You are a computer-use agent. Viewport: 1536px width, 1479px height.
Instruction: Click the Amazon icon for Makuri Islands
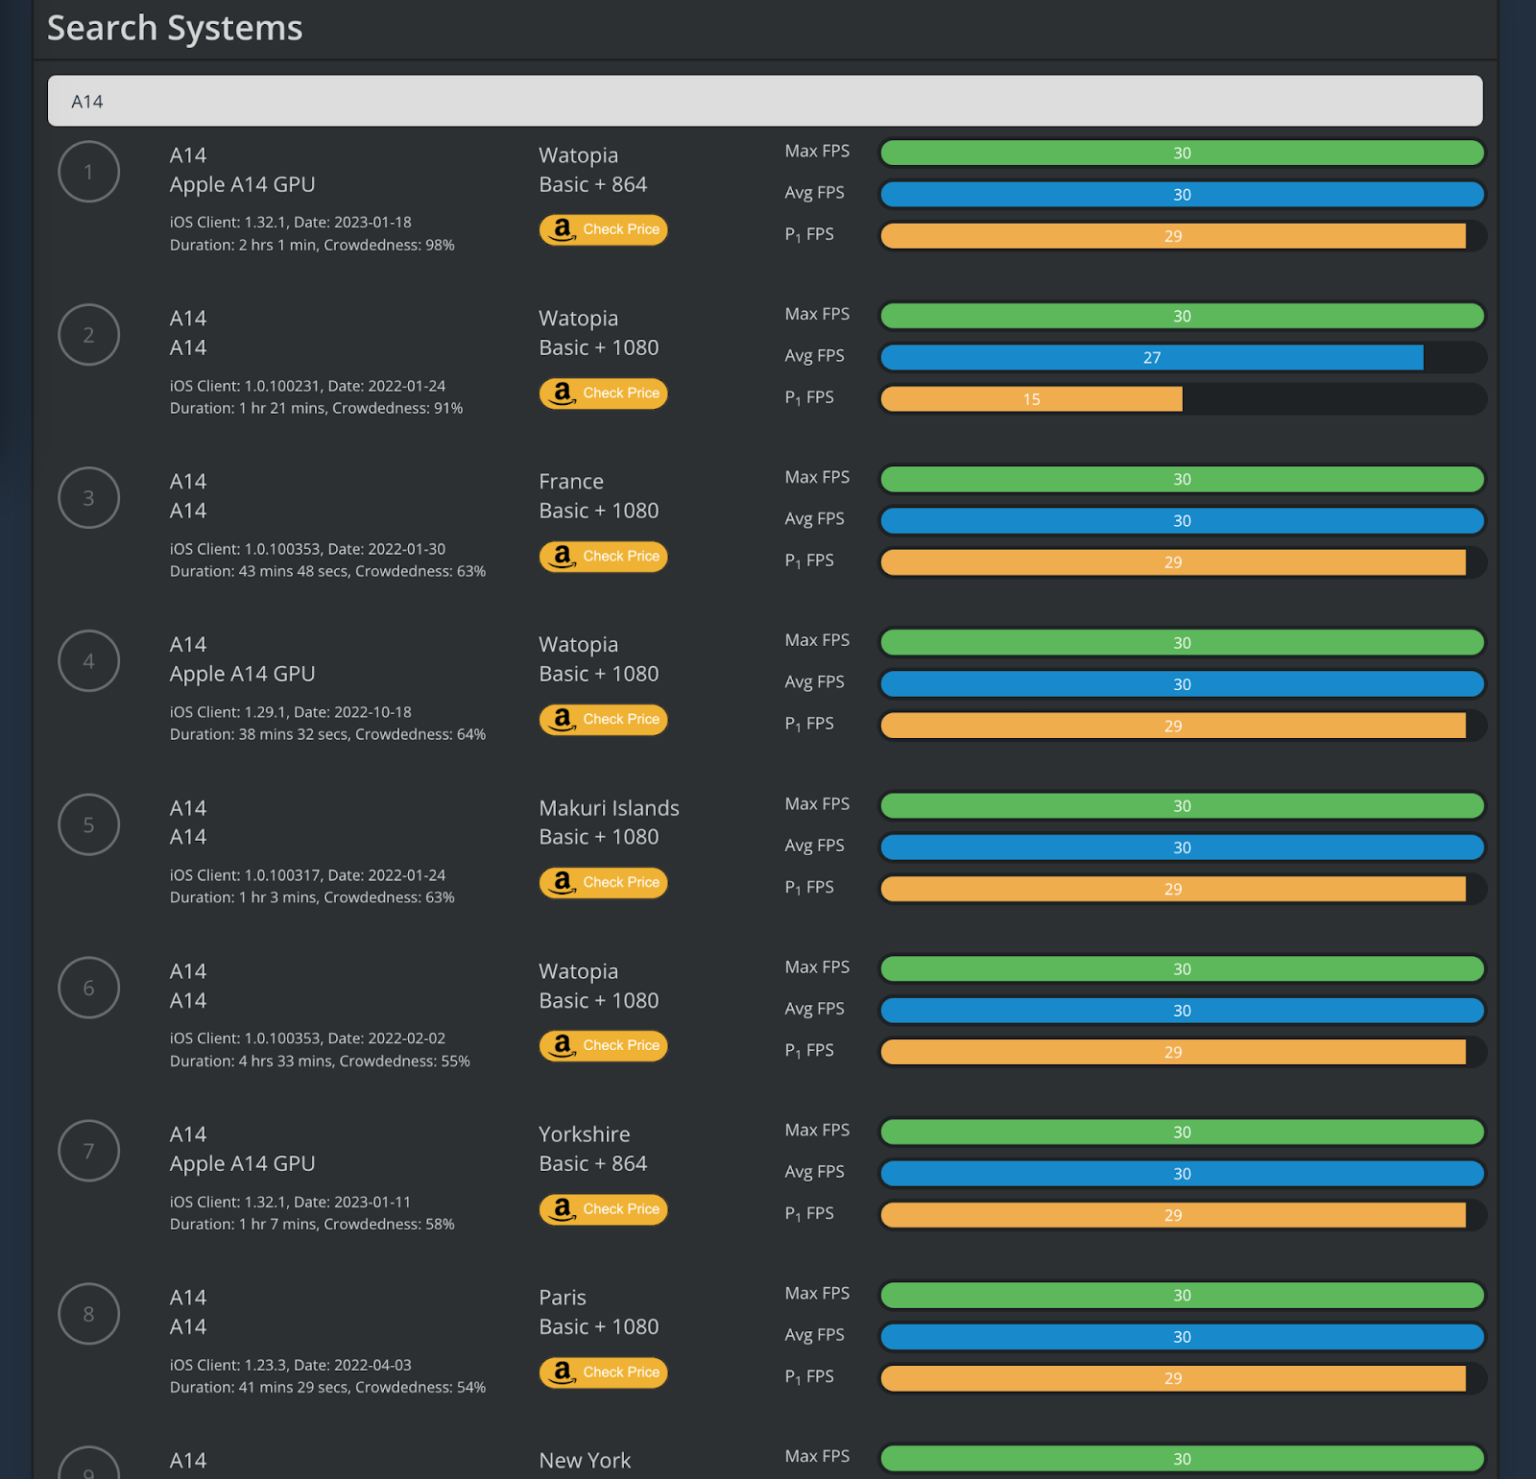(562, 882)
